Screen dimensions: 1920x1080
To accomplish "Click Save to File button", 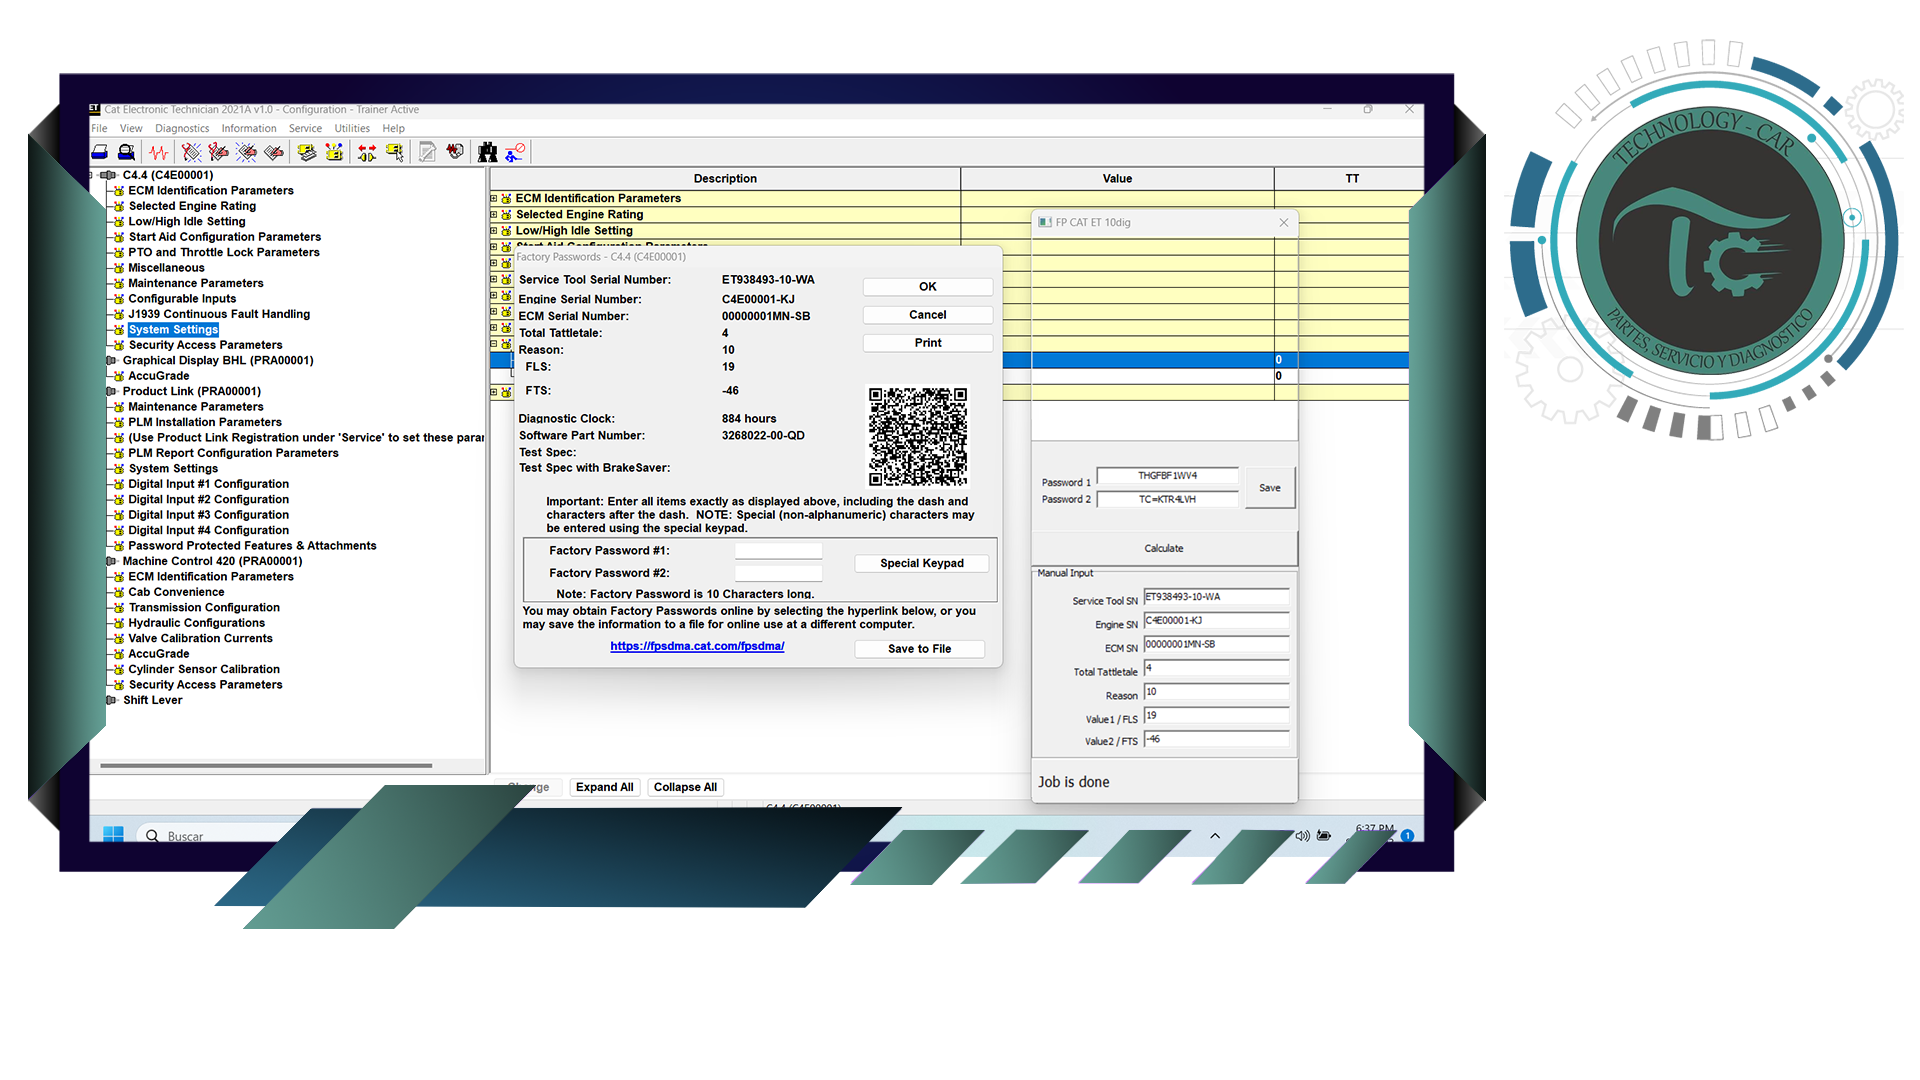I will coord(920,649).
